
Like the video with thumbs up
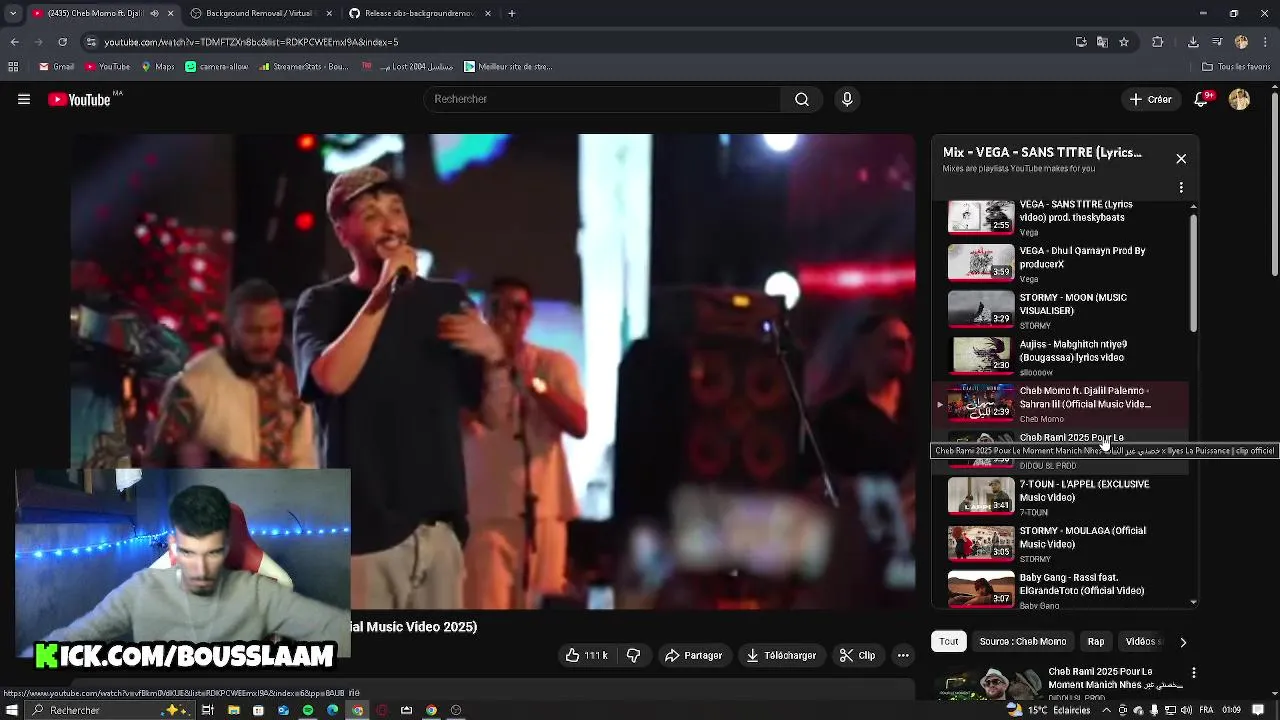click(x=586, y=655)
